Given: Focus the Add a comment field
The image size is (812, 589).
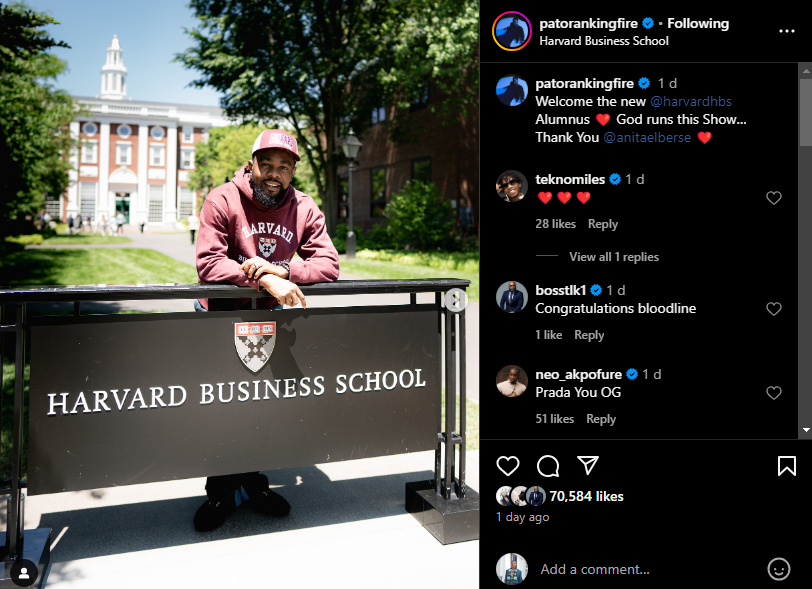Looking at the screenshot, I should (x=647, y=569).
